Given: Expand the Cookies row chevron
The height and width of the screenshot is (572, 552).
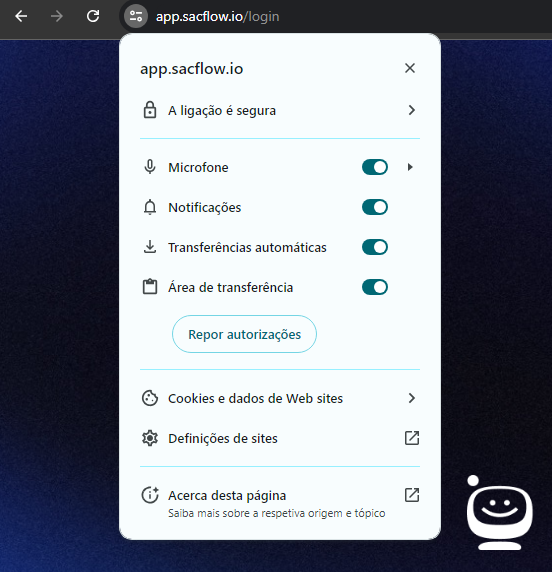Looking at the screenshot, I should tap(412, 398).
